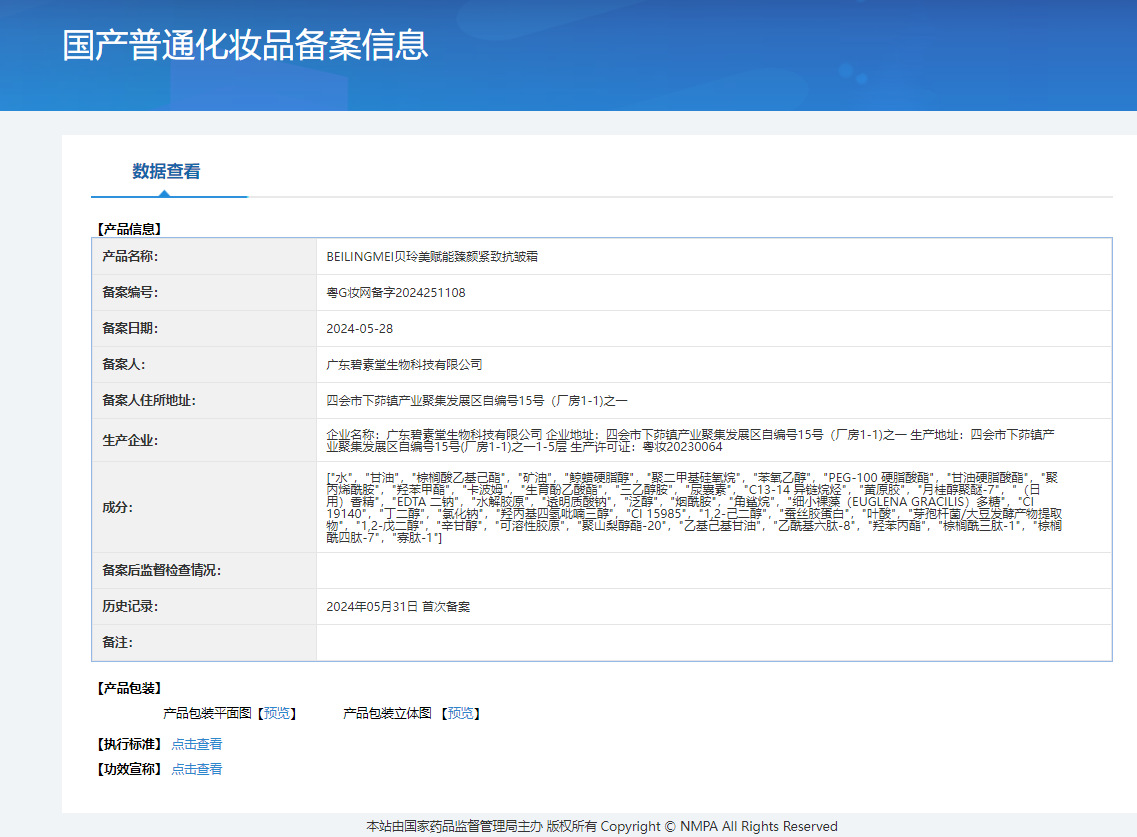Click the 备案编号 value 粤G妆网备字2024251108
1137x837 pixels.
click(x=396, y=293)
